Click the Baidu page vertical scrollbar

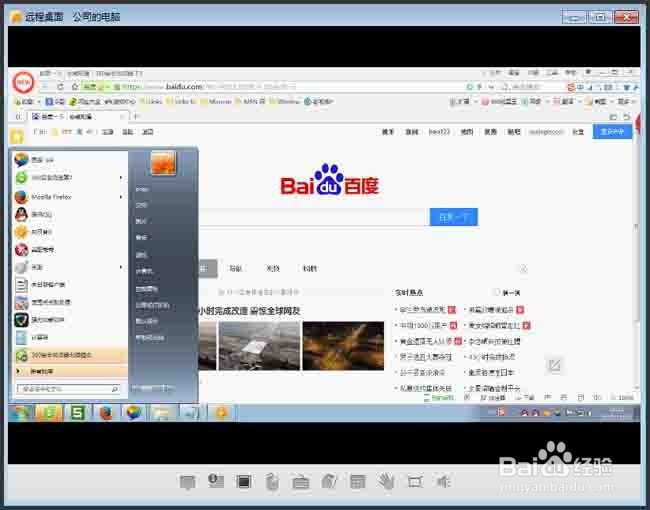[x=636, y=265]
